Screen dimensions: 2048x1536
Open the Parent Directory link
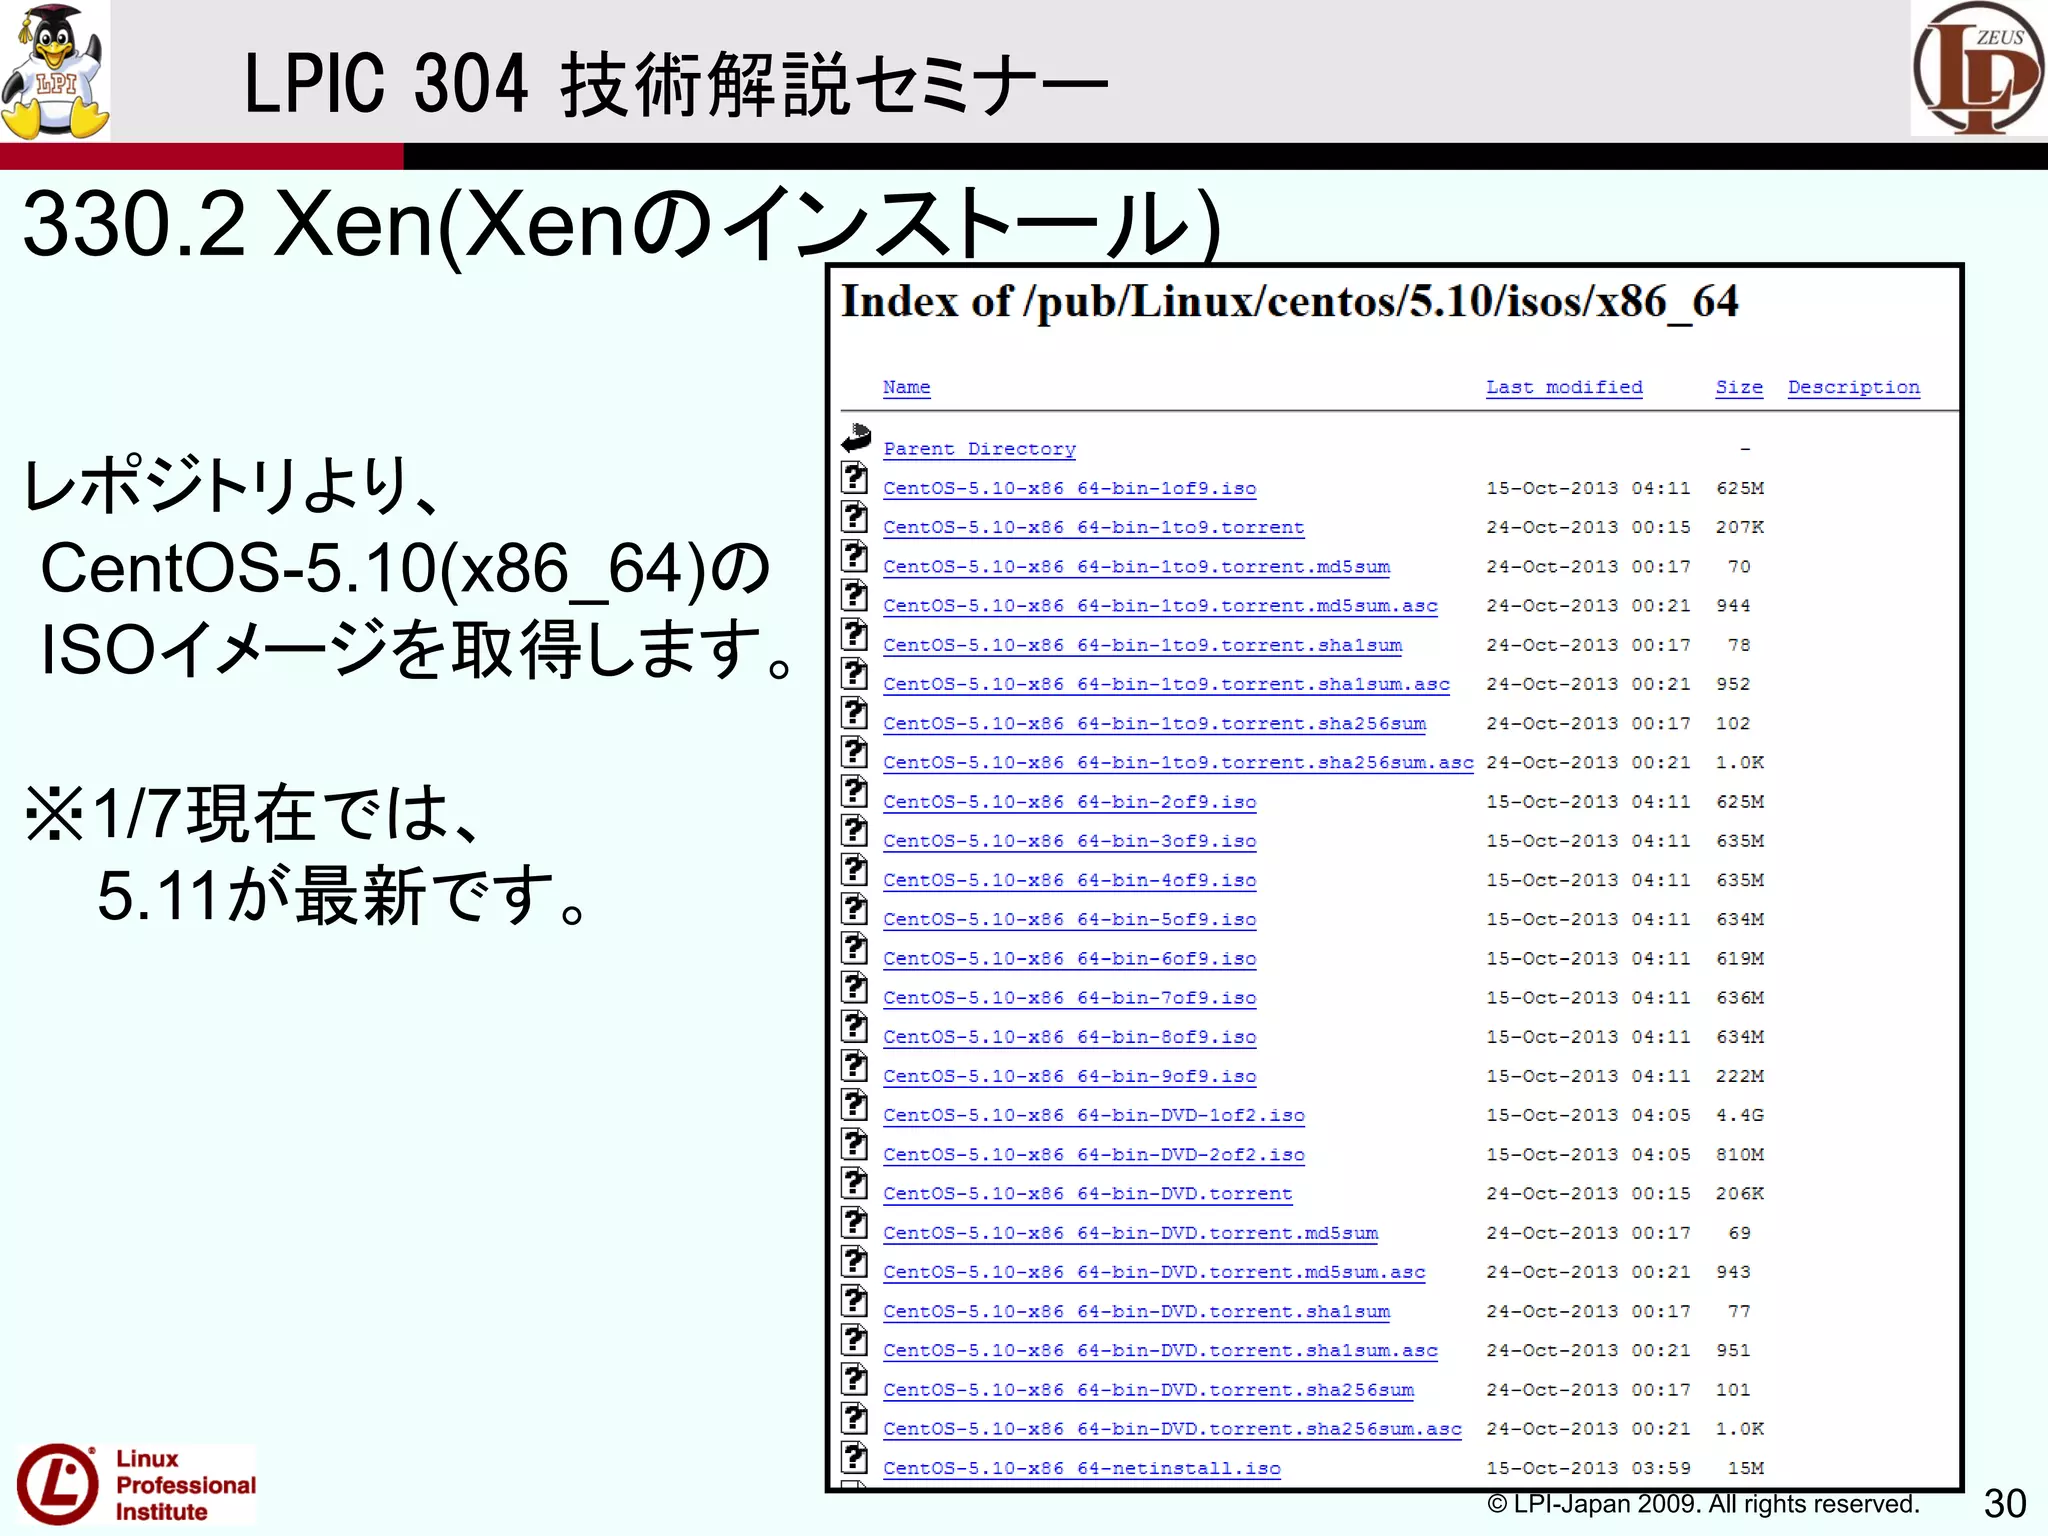coord(979,449)
